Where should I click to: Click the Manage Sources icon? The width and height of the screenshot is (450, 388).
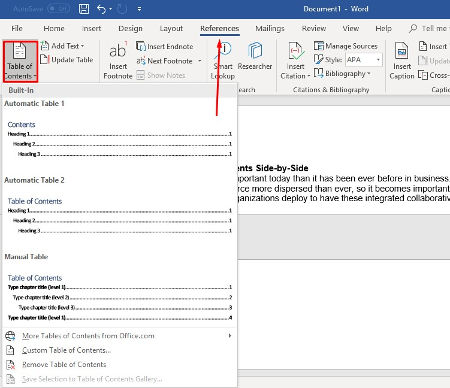(x=319, y=46)
